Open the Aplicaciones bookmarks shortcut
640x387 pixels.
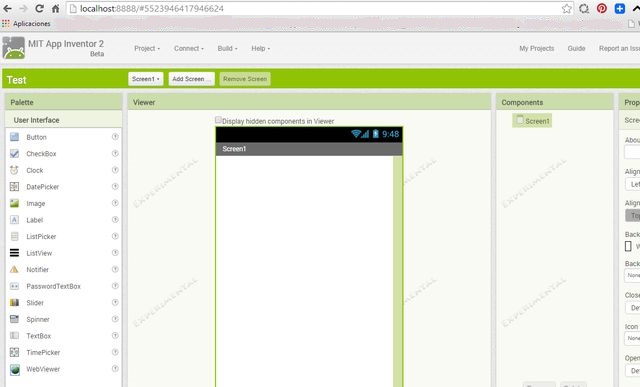coord(26,24)
